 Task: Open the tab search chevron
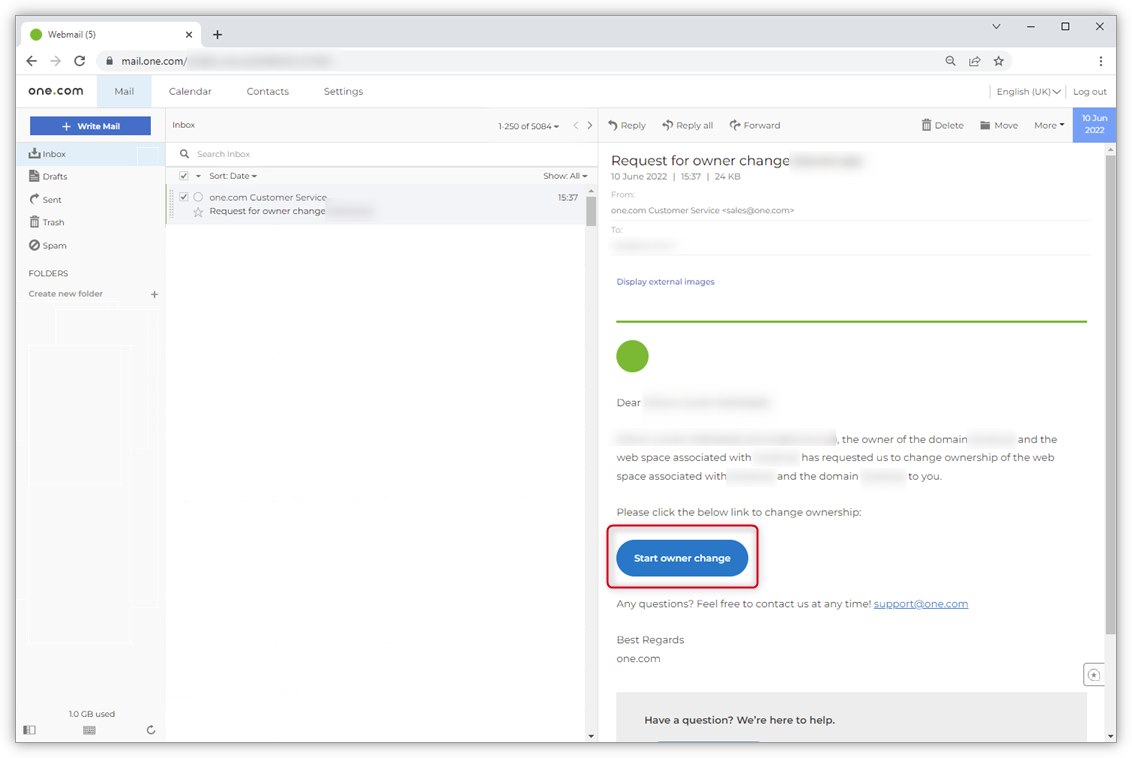pyautogui.click(x=996, y=26)
